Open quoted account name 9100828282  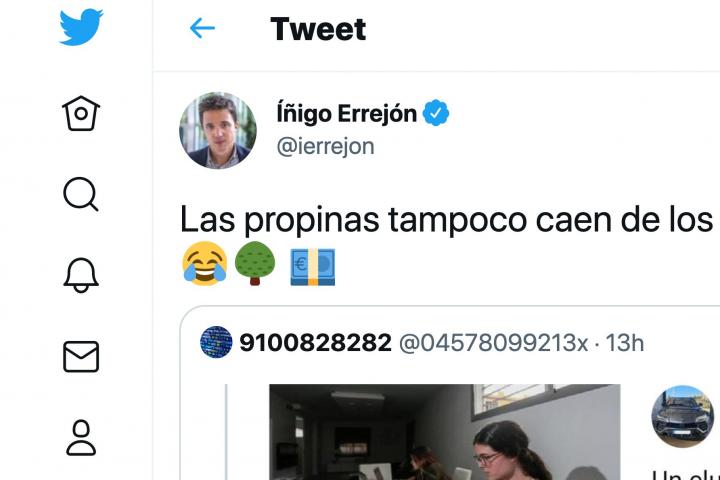pos(315,343)
